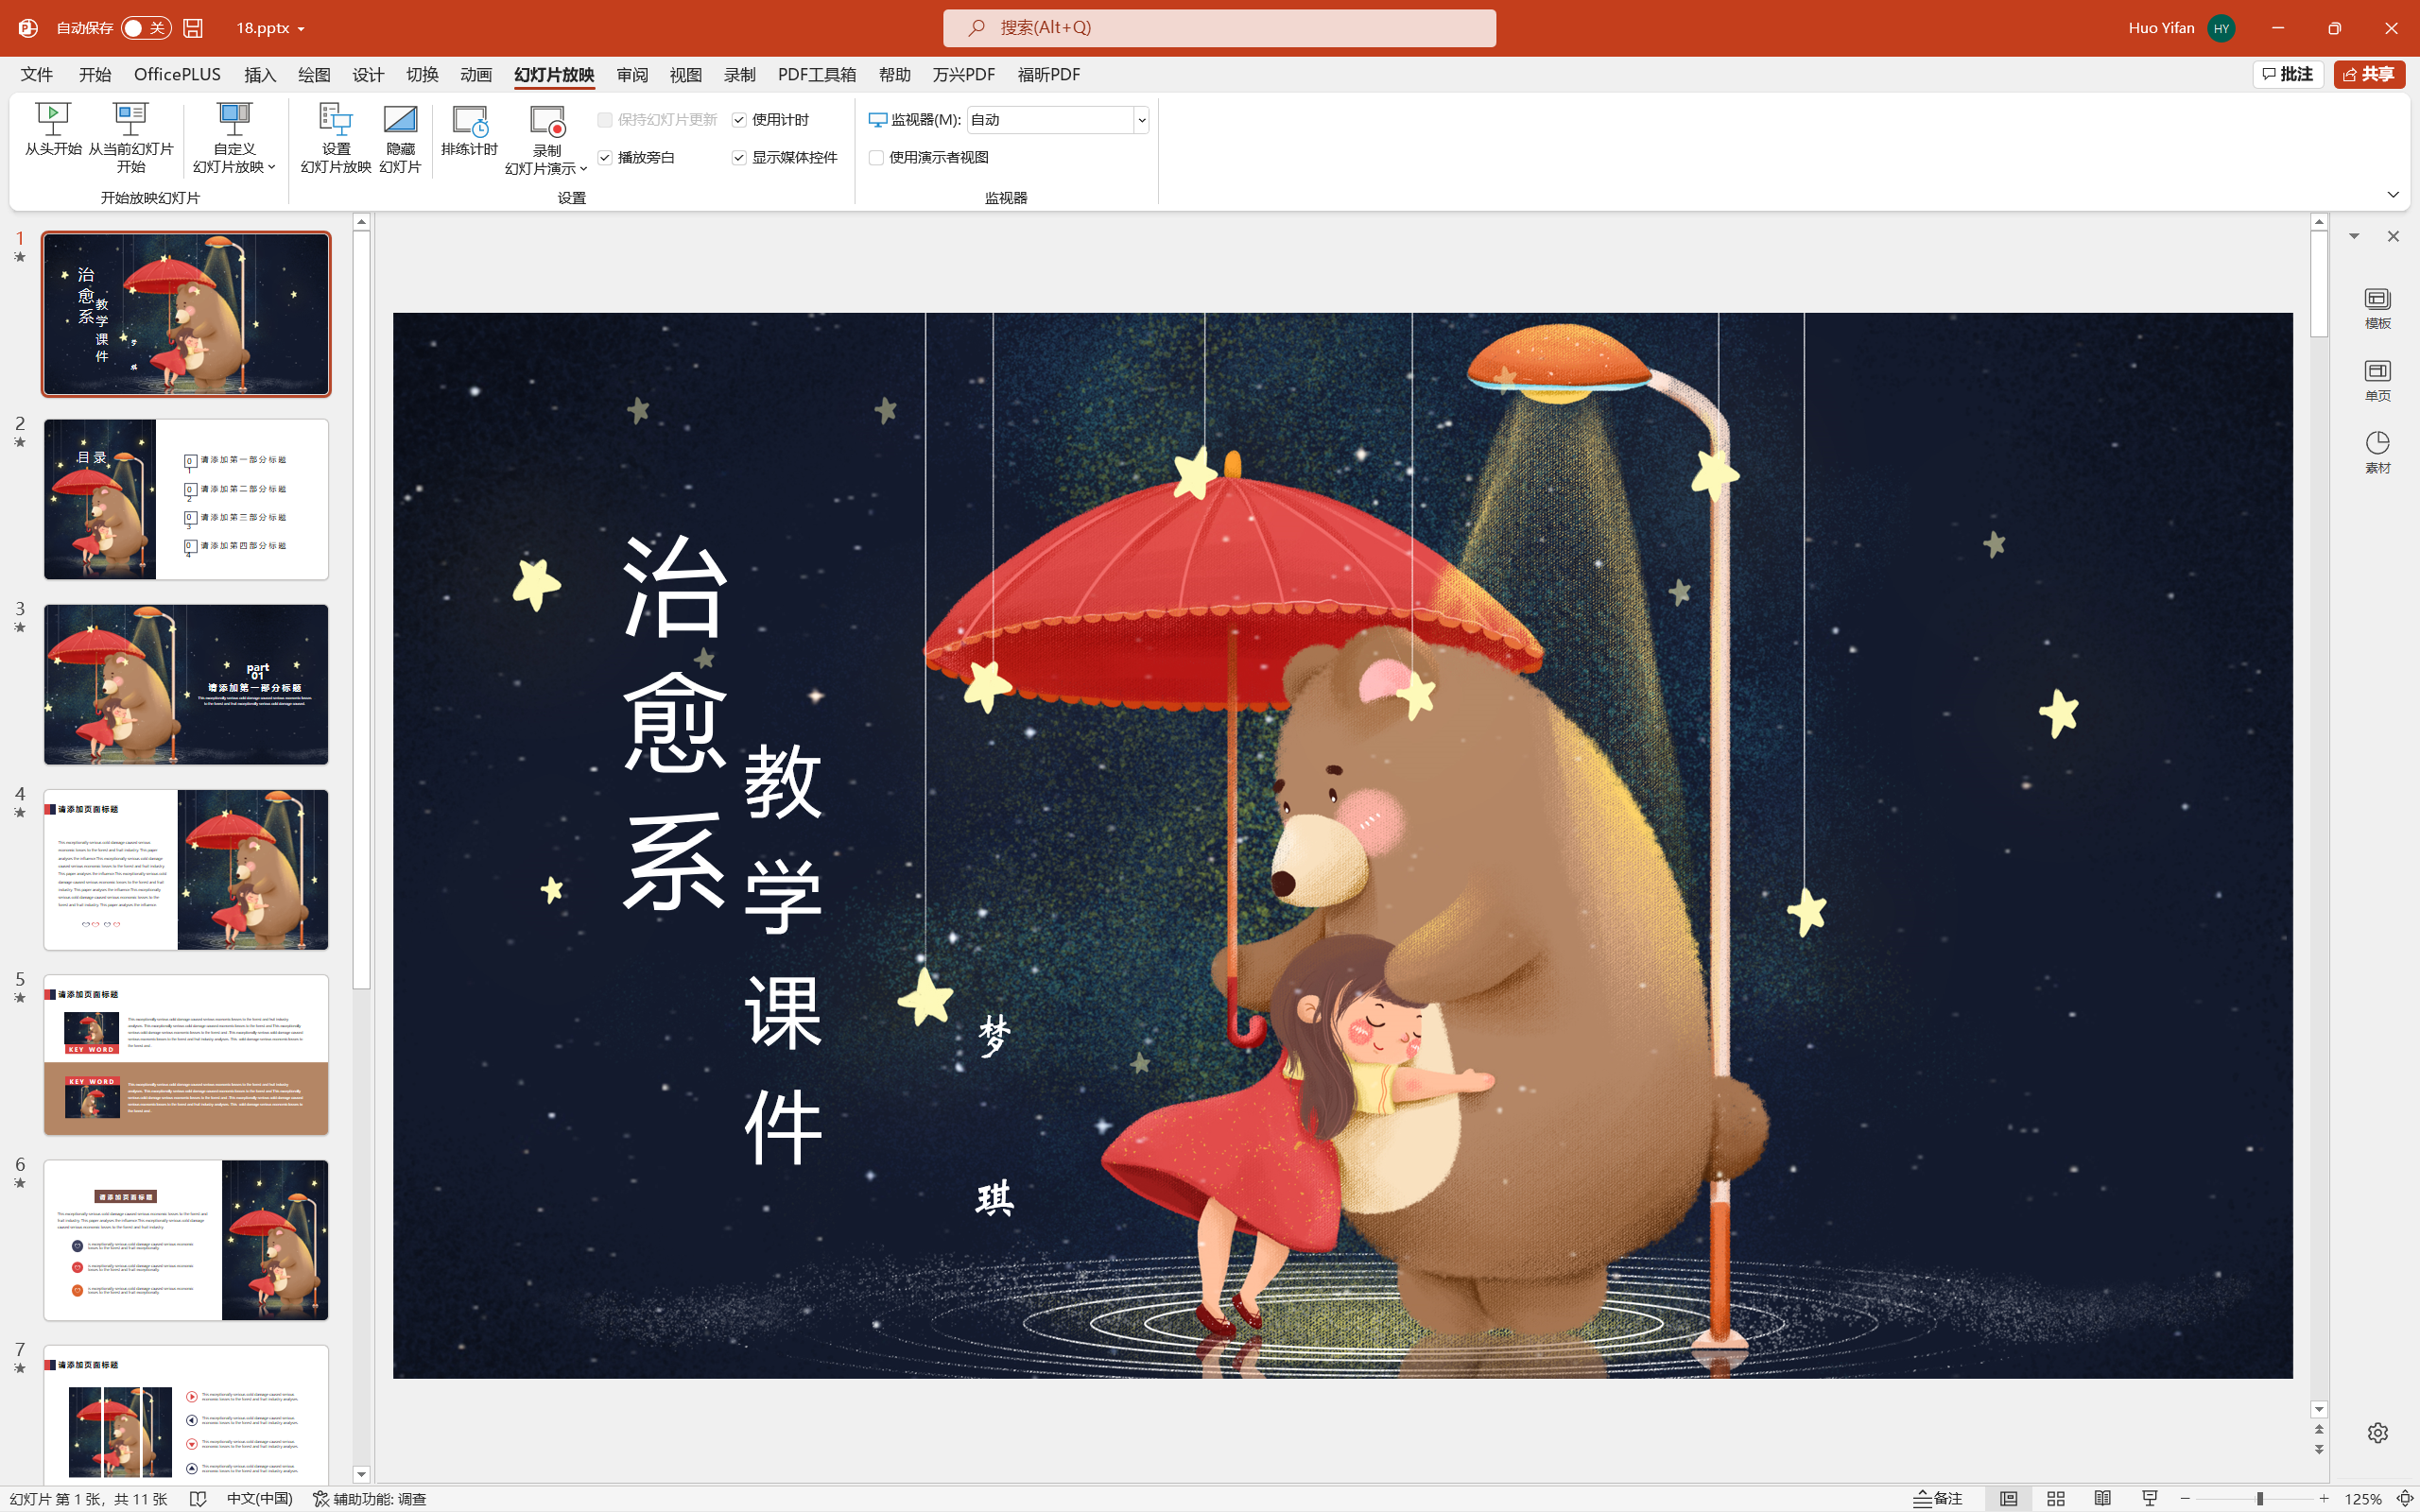Switch to the 动画 ribbon tab

[x=475, y=74]
